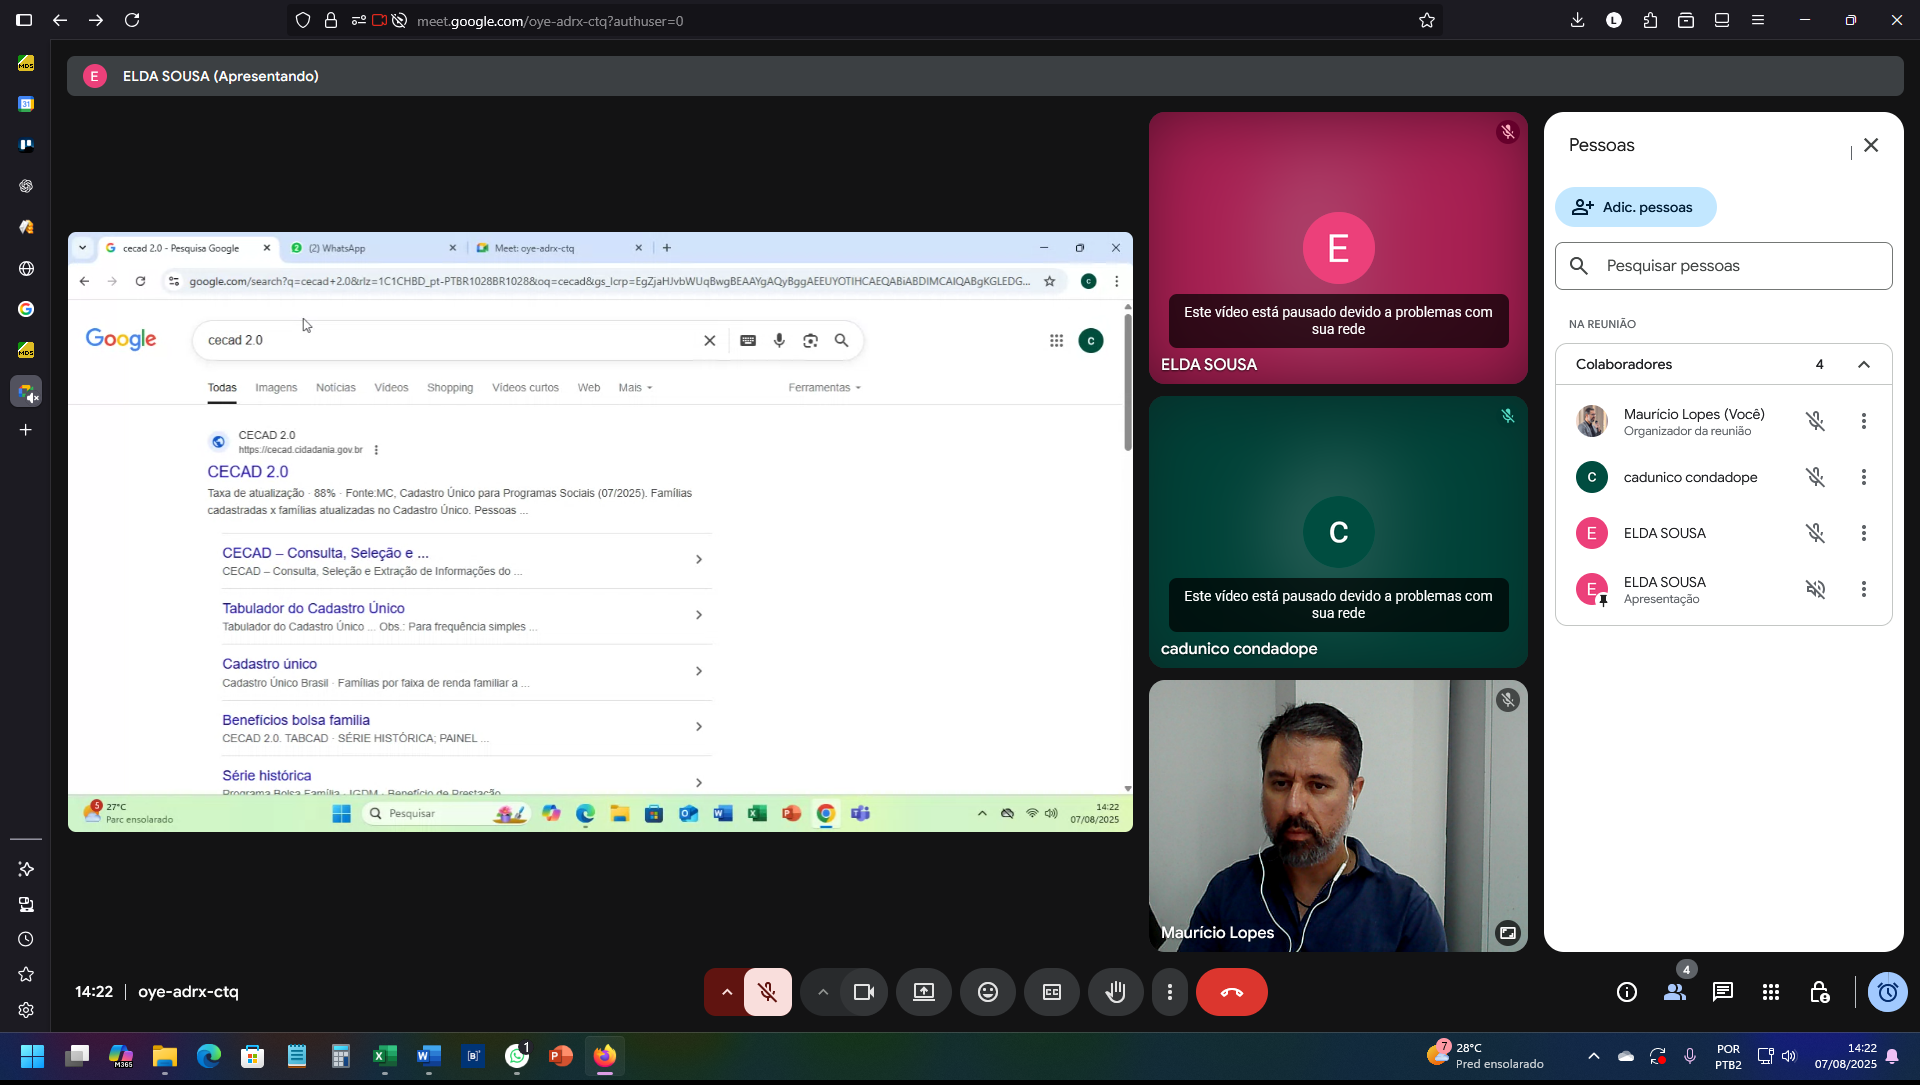1920x1085 pixels.
Task: Click the Adic. pessoas button
Action: point(1636,207)
